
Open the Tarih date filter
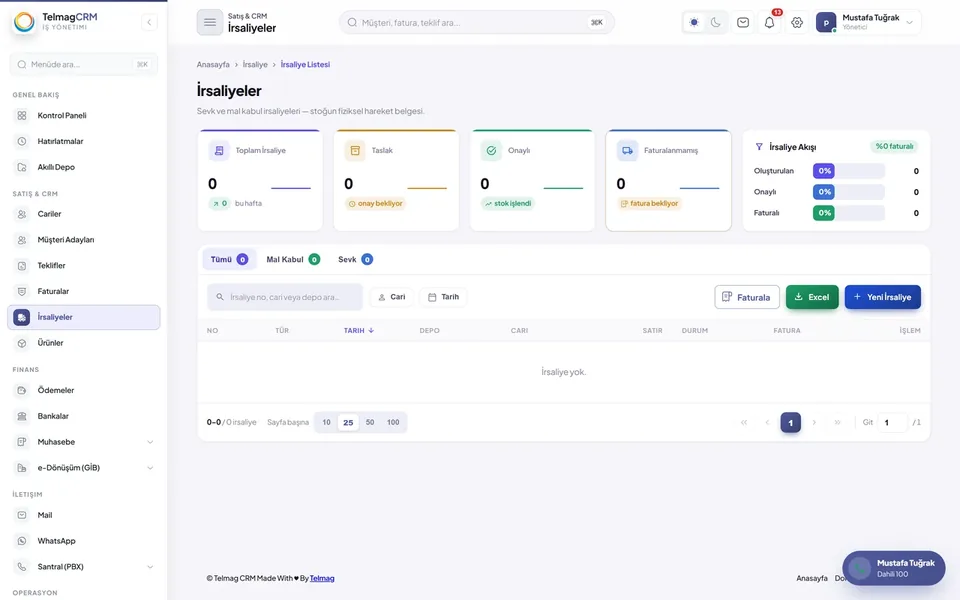(x=443, y=297)
